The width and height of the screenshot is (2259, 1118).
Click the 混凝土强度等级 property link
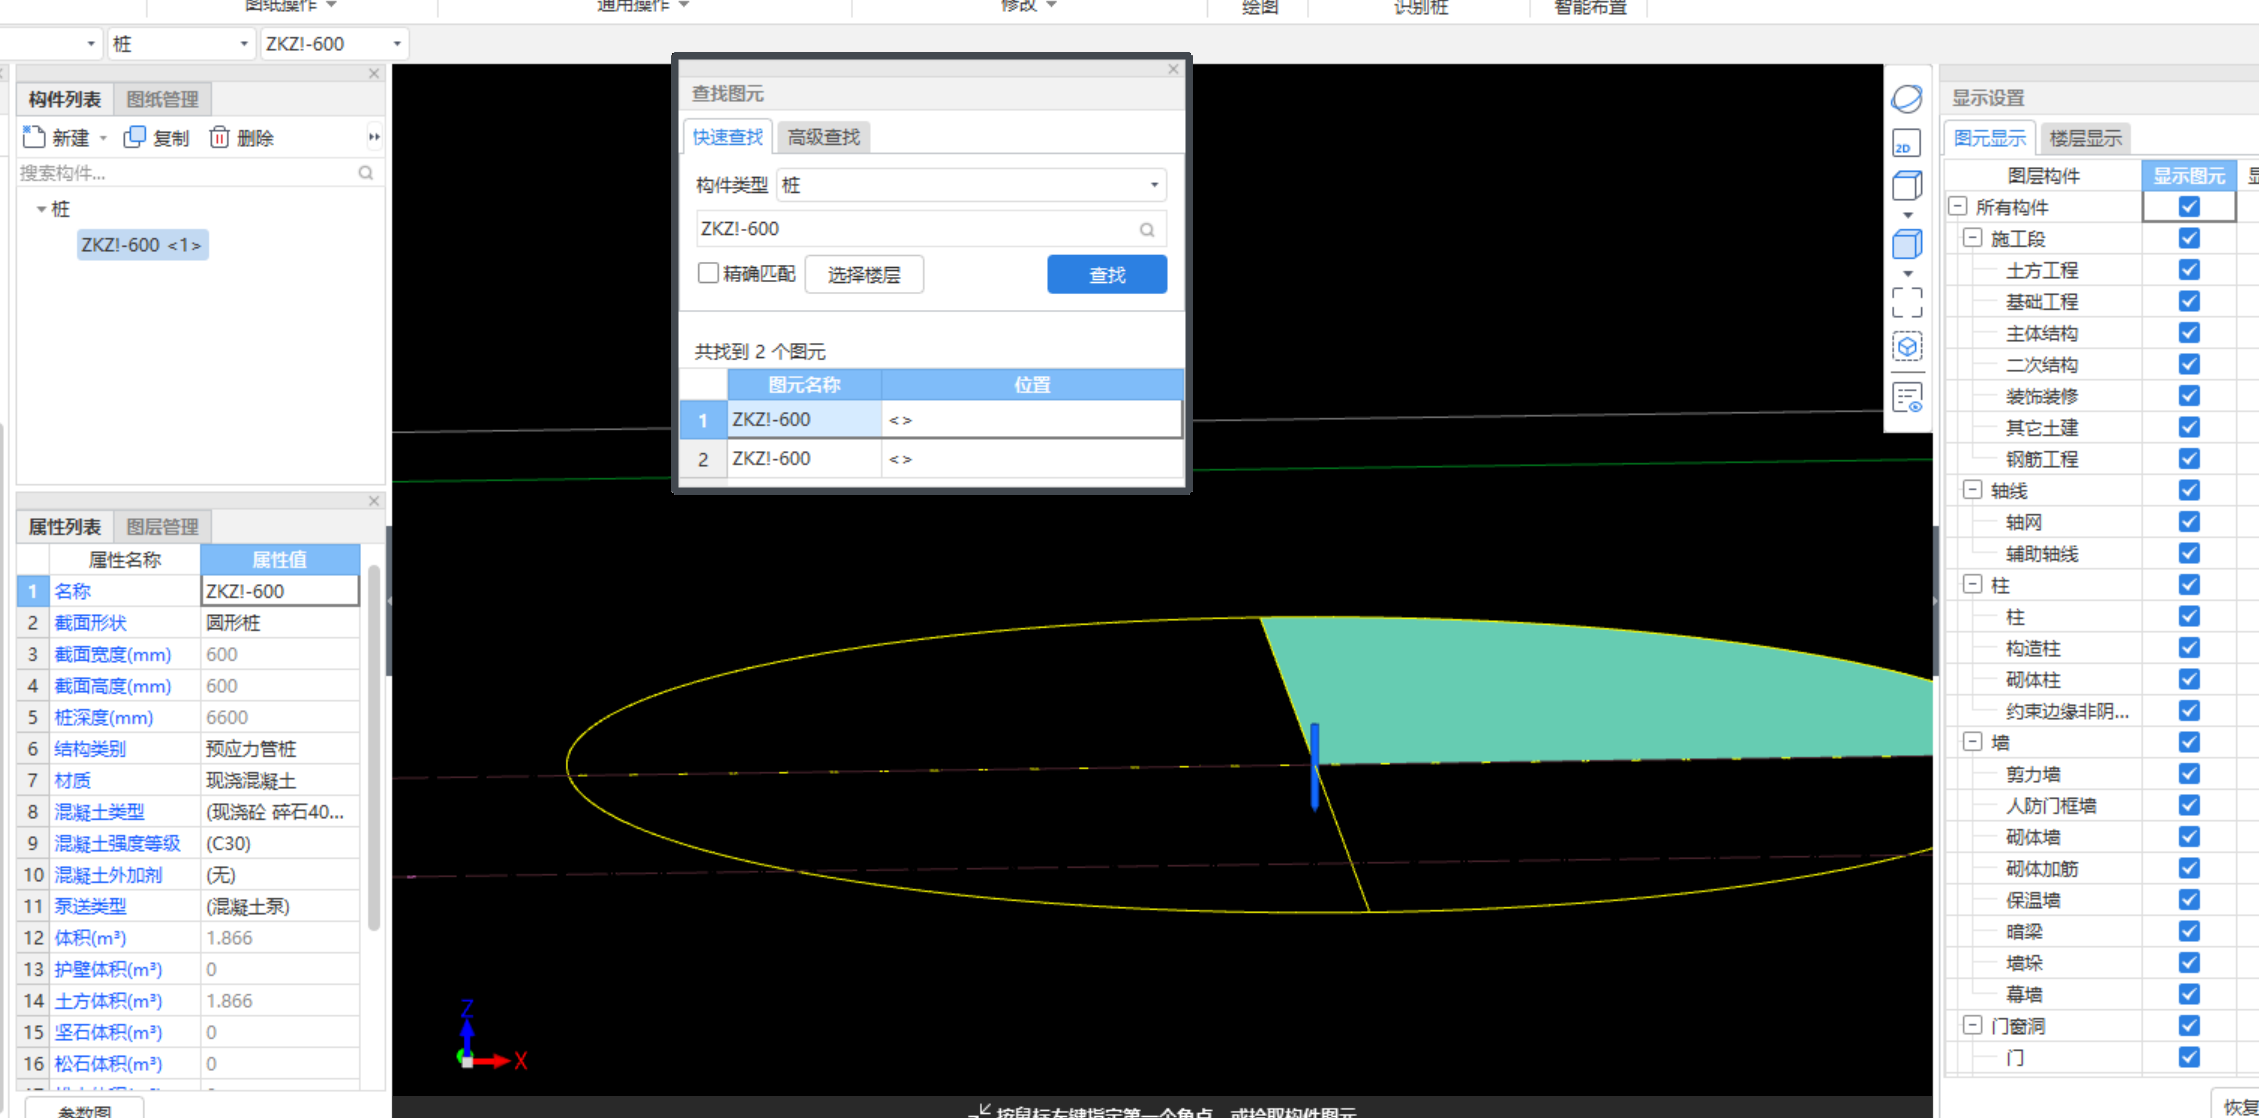pyautogui.click(x=117, y=843)
